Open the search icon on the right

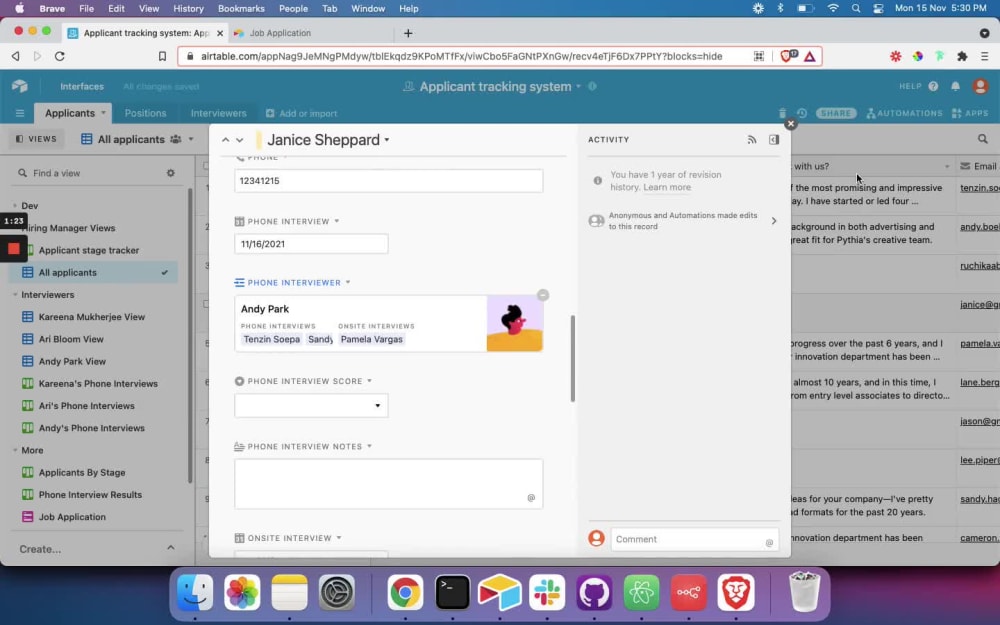tap(984, 137)
